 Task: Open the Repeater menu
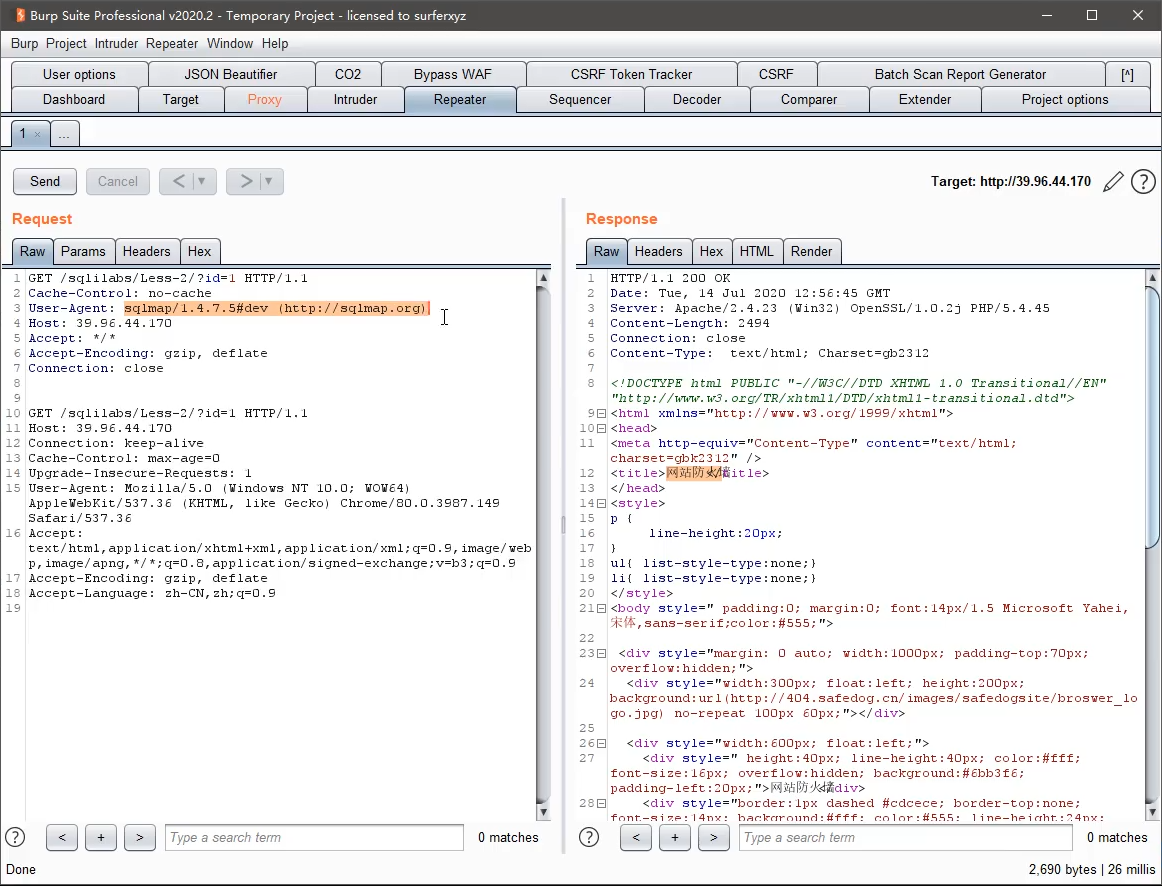click(172, 44)
